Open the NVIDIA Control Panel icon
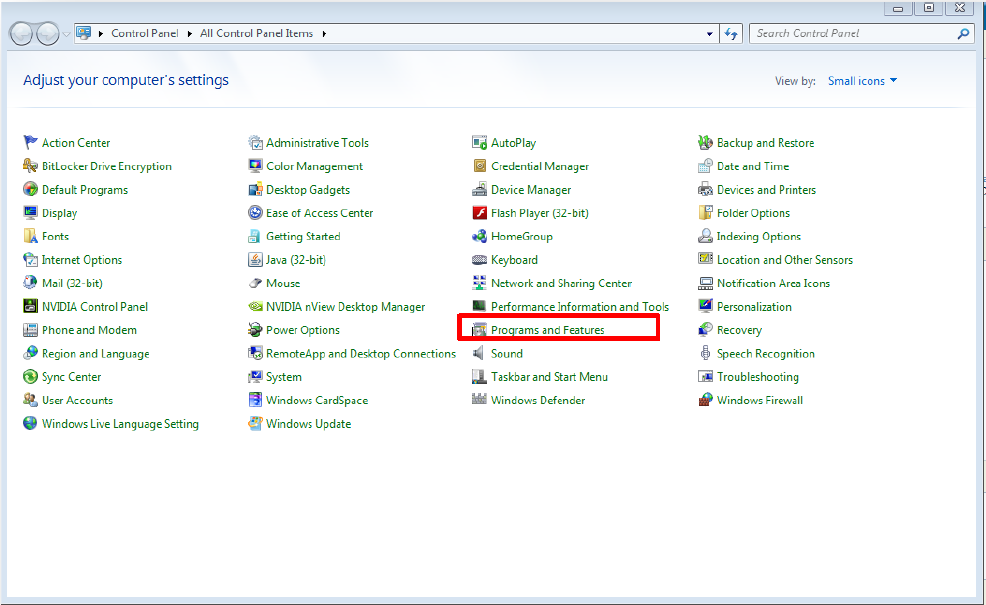Screen dimensions: 986x605 30,306
